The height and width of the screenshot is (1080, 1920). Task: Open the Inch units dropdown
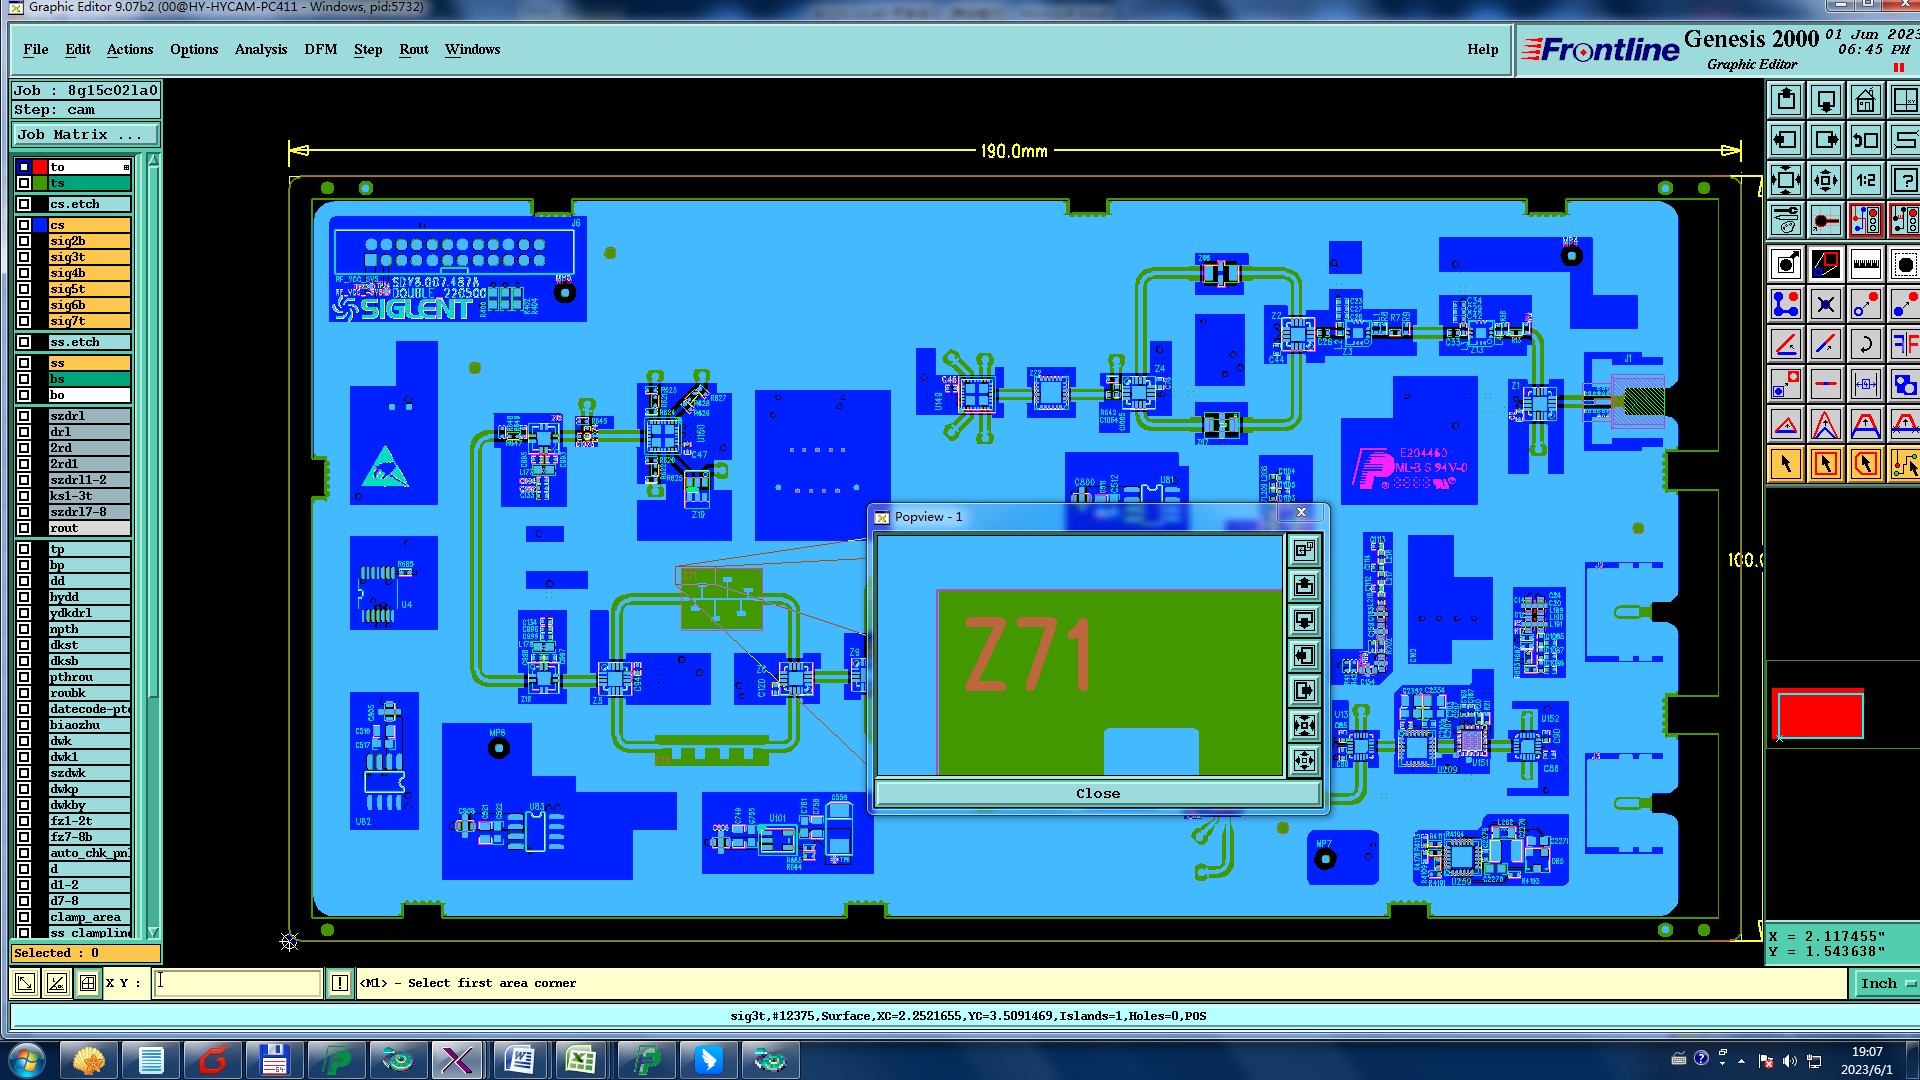click(x=1886, y=983)
